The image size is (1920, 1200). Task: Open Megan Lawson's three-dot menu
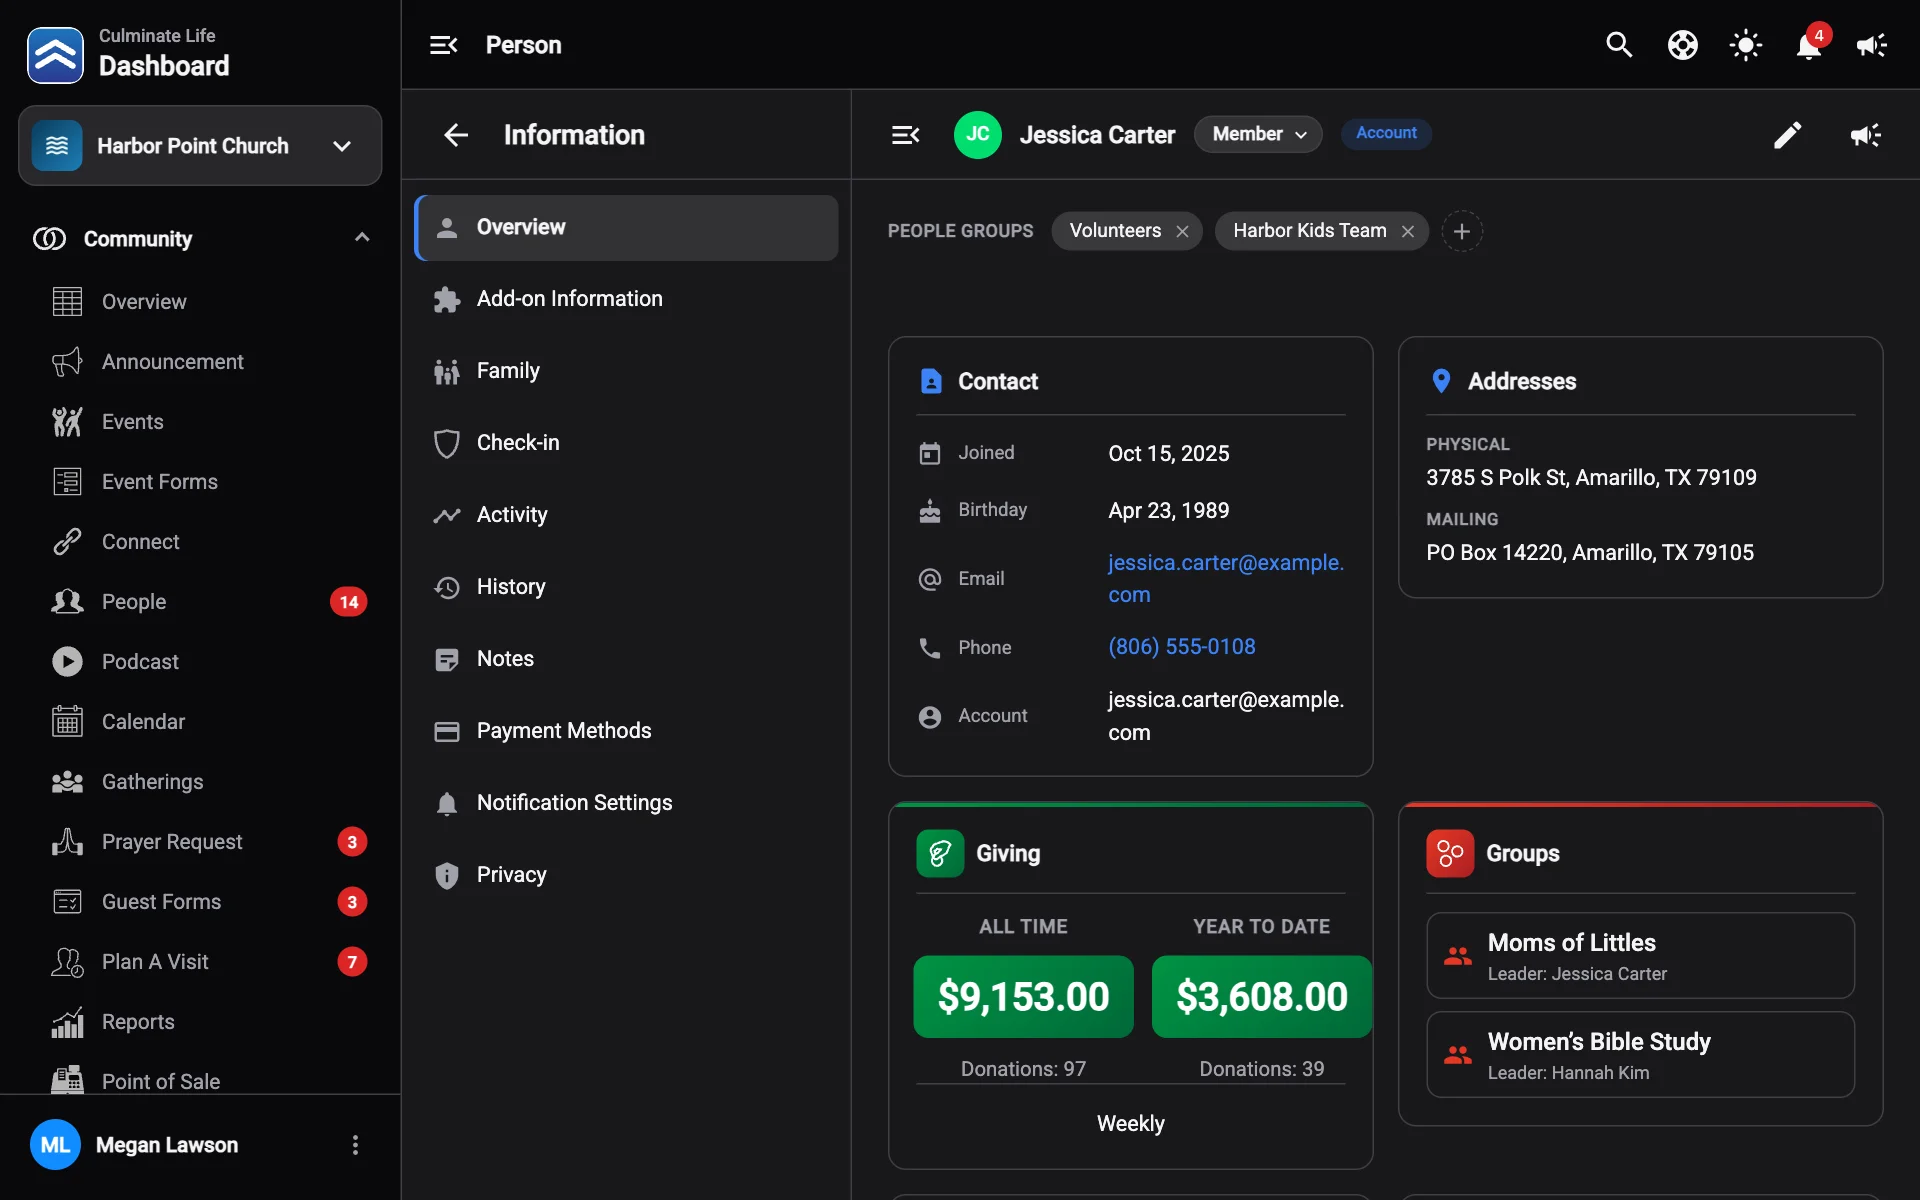pyautogui.click(x=355, y=1145)
